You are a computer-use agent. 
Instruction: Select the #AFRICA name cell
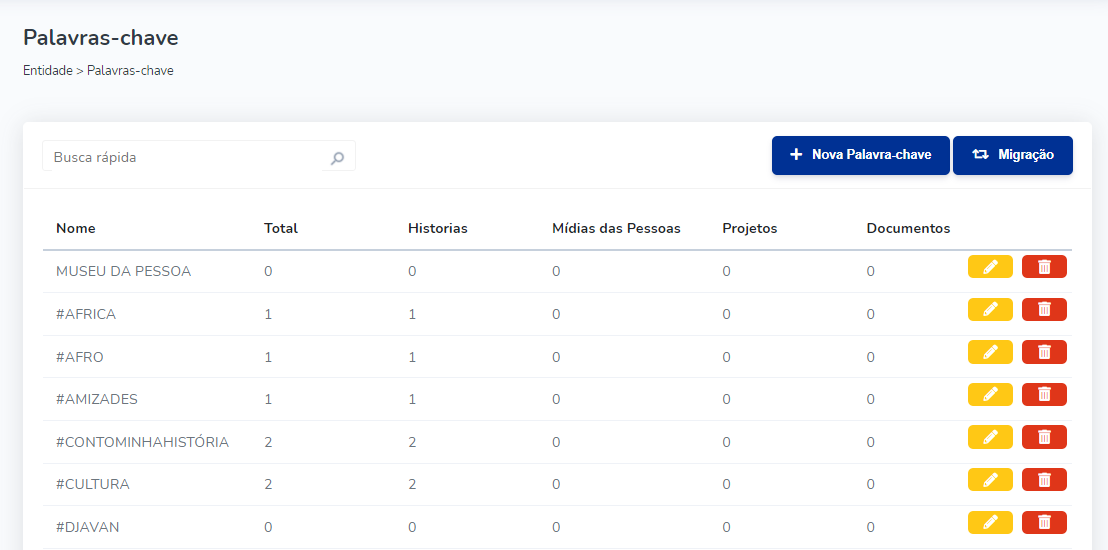click(86, 314)
